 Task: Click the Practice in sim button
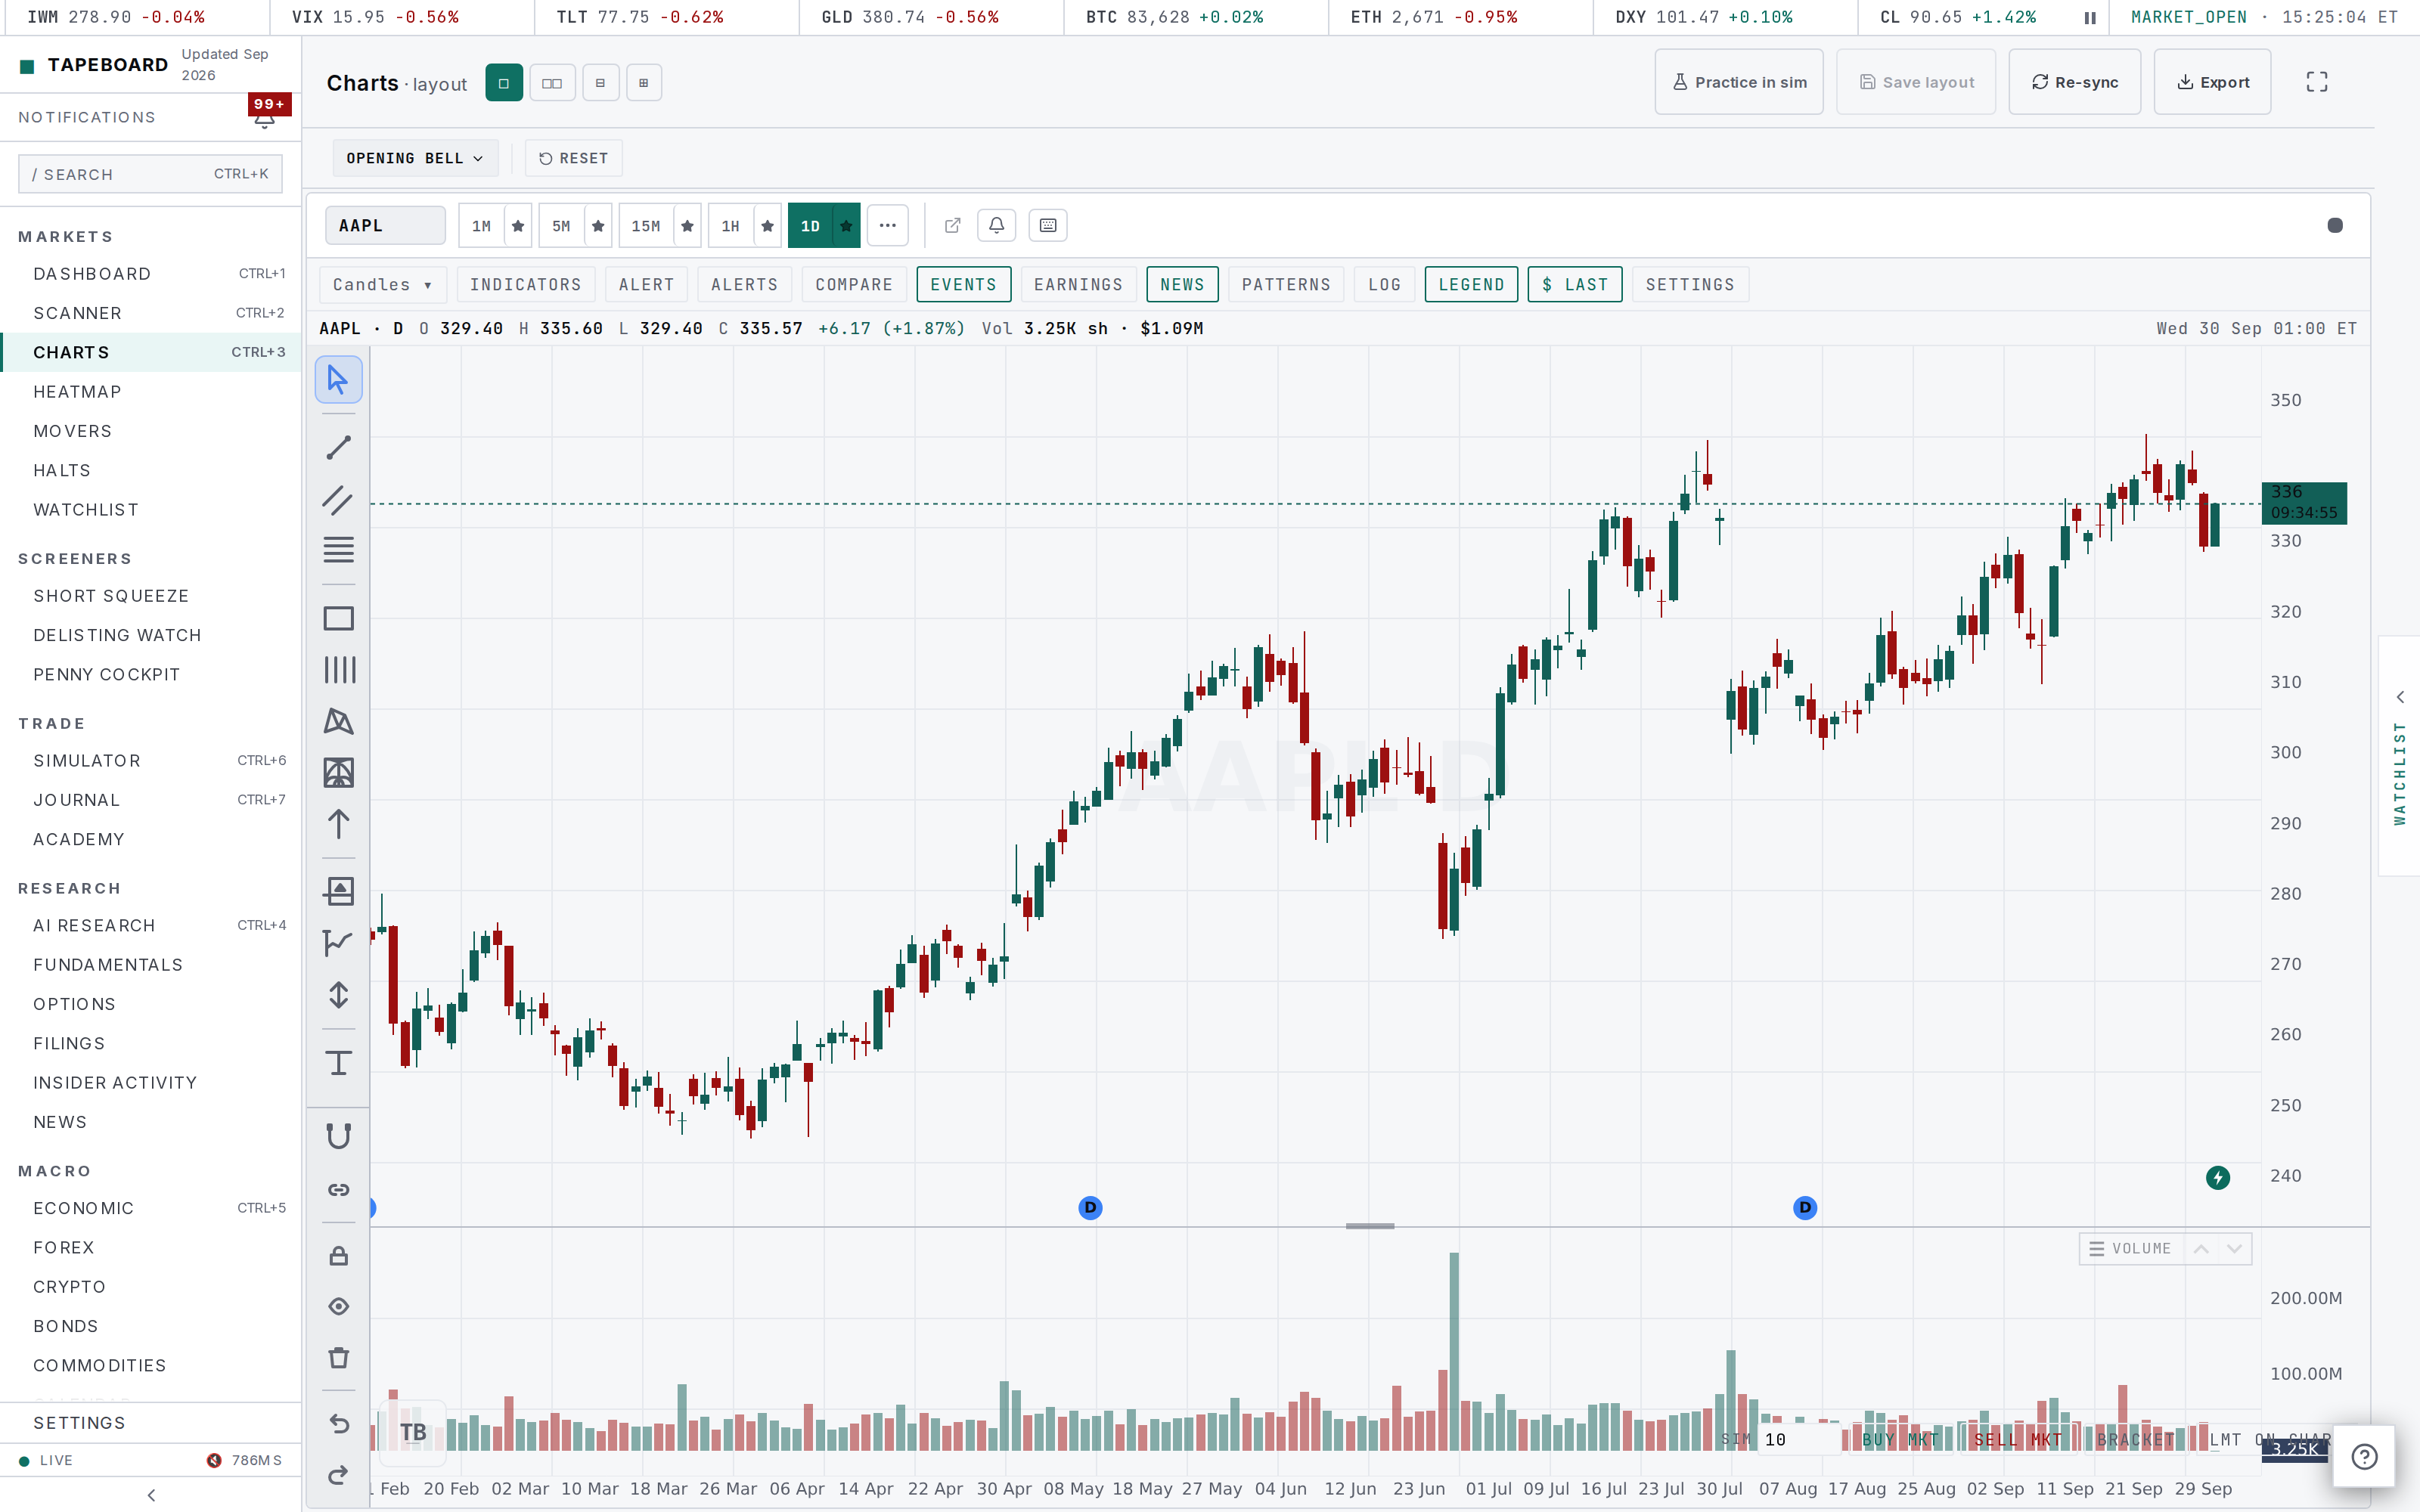click(1739, 82)
